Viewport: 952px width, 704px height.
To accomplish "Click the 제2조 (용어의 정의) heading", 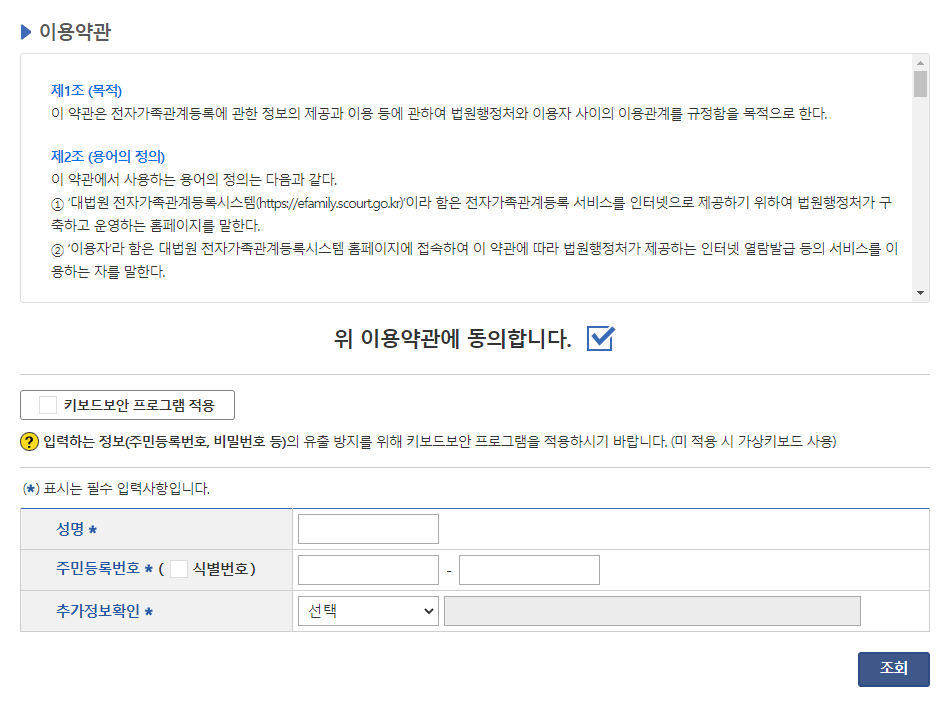I will [108, 157].
